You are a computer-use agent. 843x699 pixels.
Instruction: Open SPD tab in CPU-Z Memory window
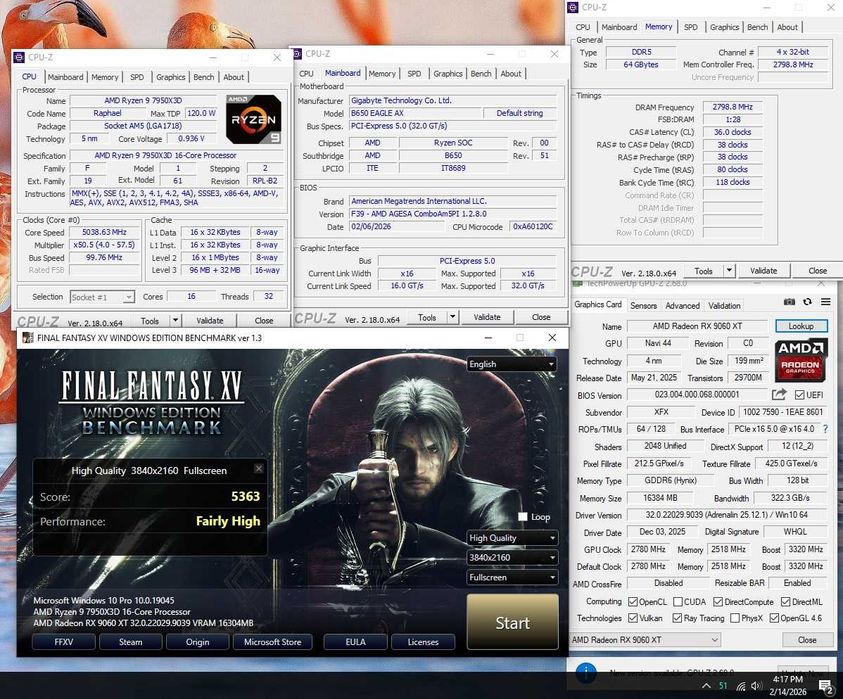(690, 27)
